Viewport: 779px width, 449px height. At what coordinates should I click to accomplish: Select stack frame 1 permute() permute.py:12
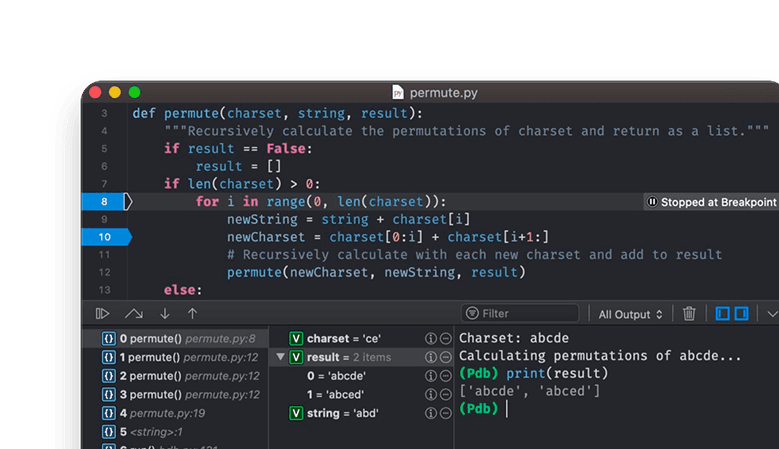click(175, 357)
